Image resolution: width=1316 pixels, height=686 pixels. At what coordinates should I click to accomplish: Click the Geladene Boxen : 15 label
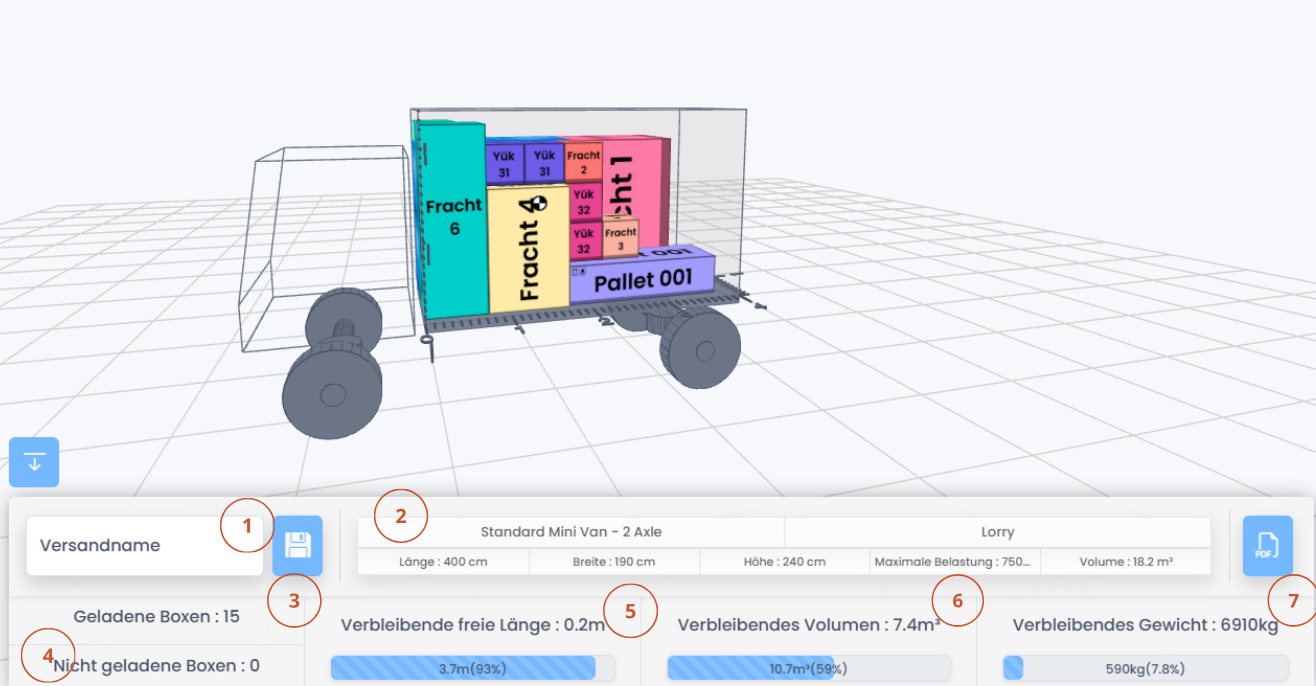pos(157,616)
